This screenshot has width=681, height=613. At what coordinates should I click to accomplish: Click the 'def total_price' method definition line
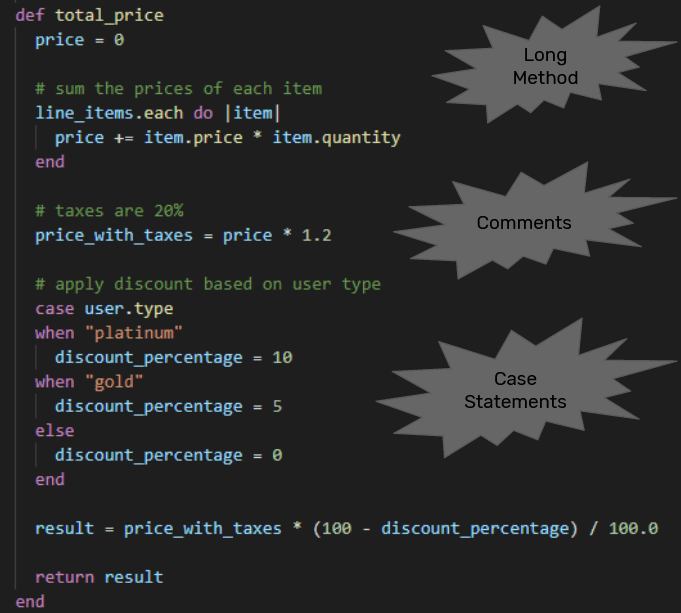tap(89, 16)
